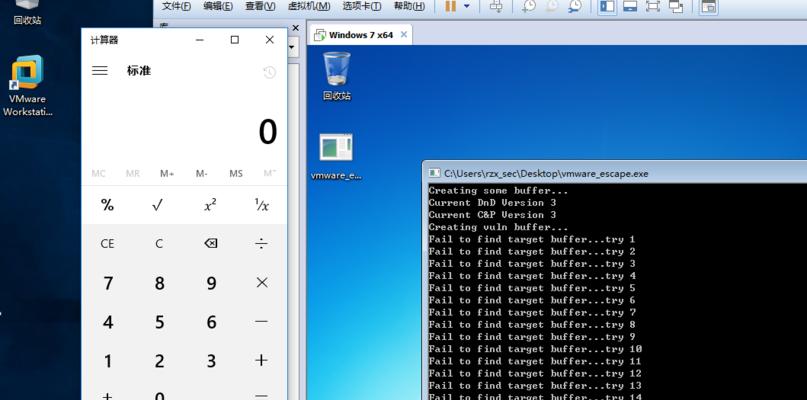This screenshot has width=807, height=400.
Task: Open the power options dropdown arrow beside pause
Action: point(467,6)
